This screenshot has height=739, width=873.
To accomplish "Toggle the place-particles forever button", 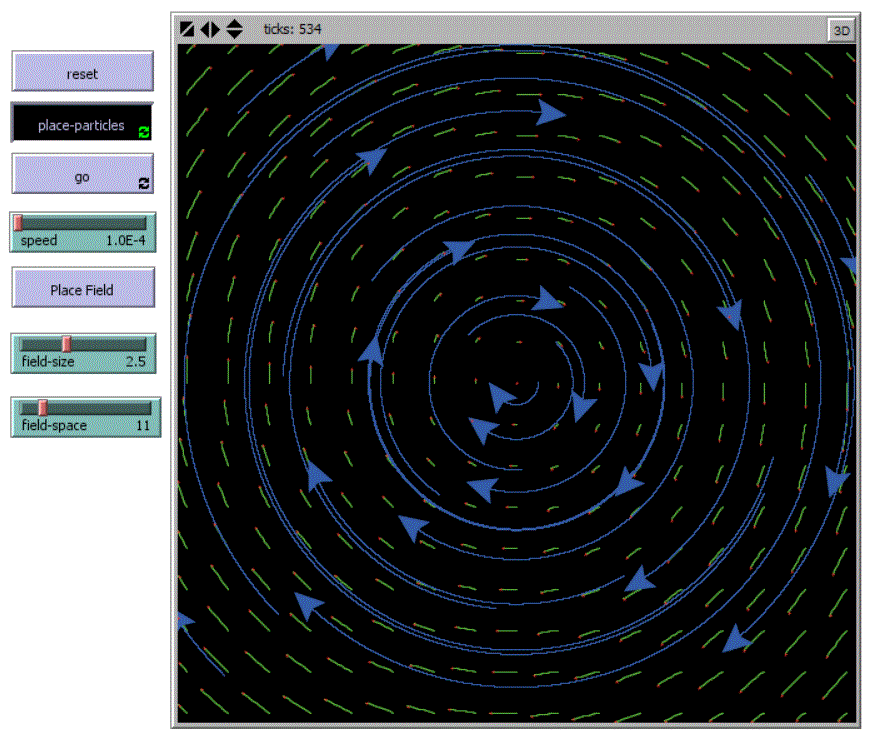I will point(82,122).
